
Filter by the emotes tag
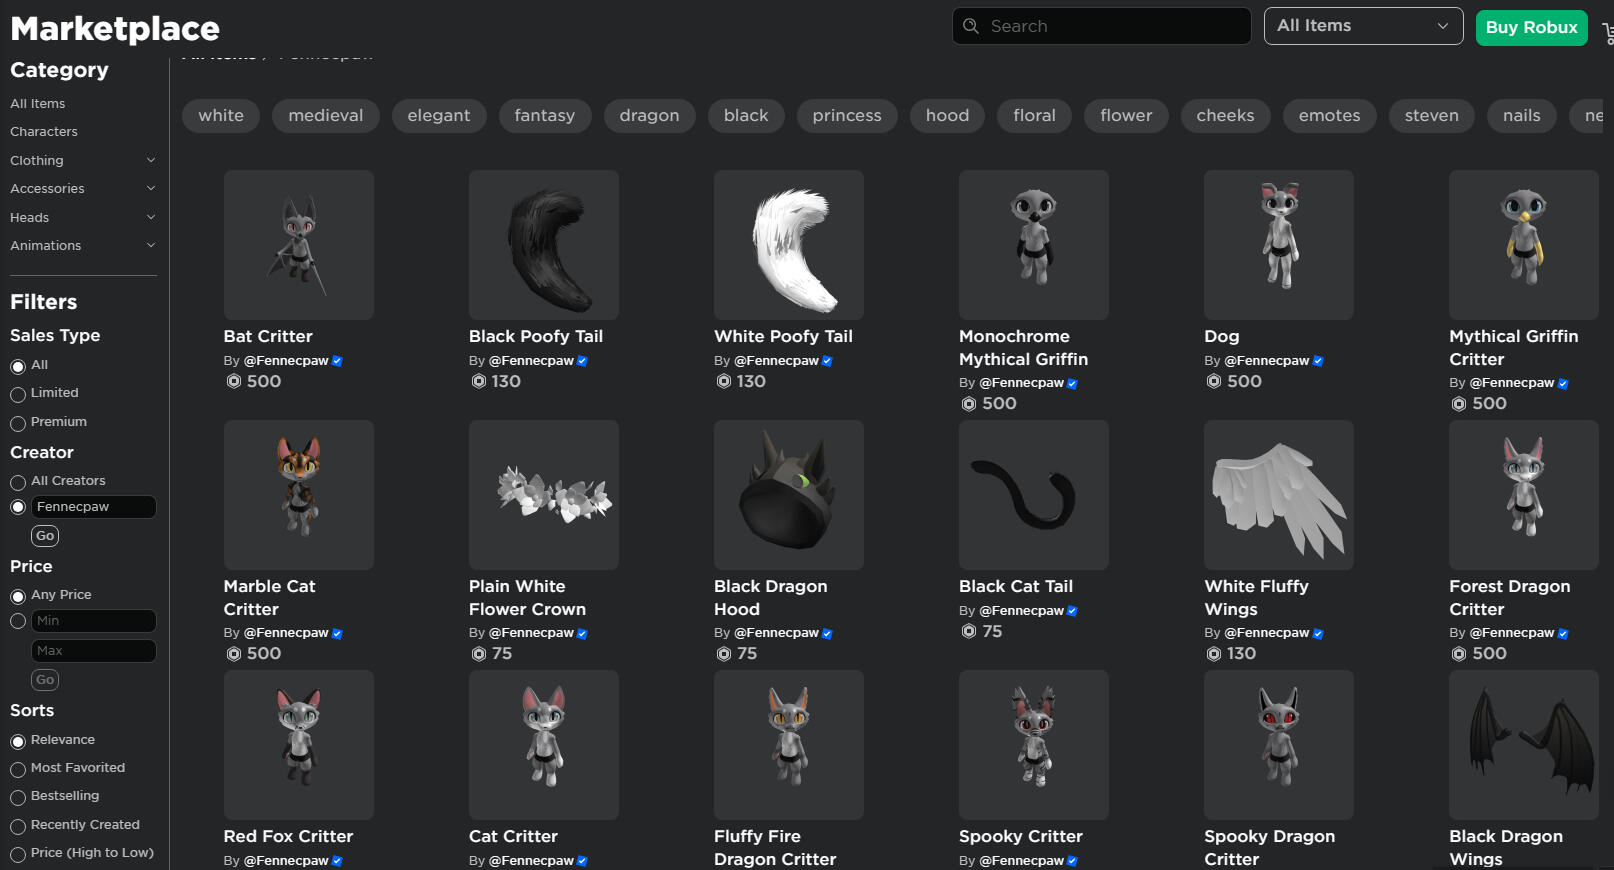coord(1329,116)
